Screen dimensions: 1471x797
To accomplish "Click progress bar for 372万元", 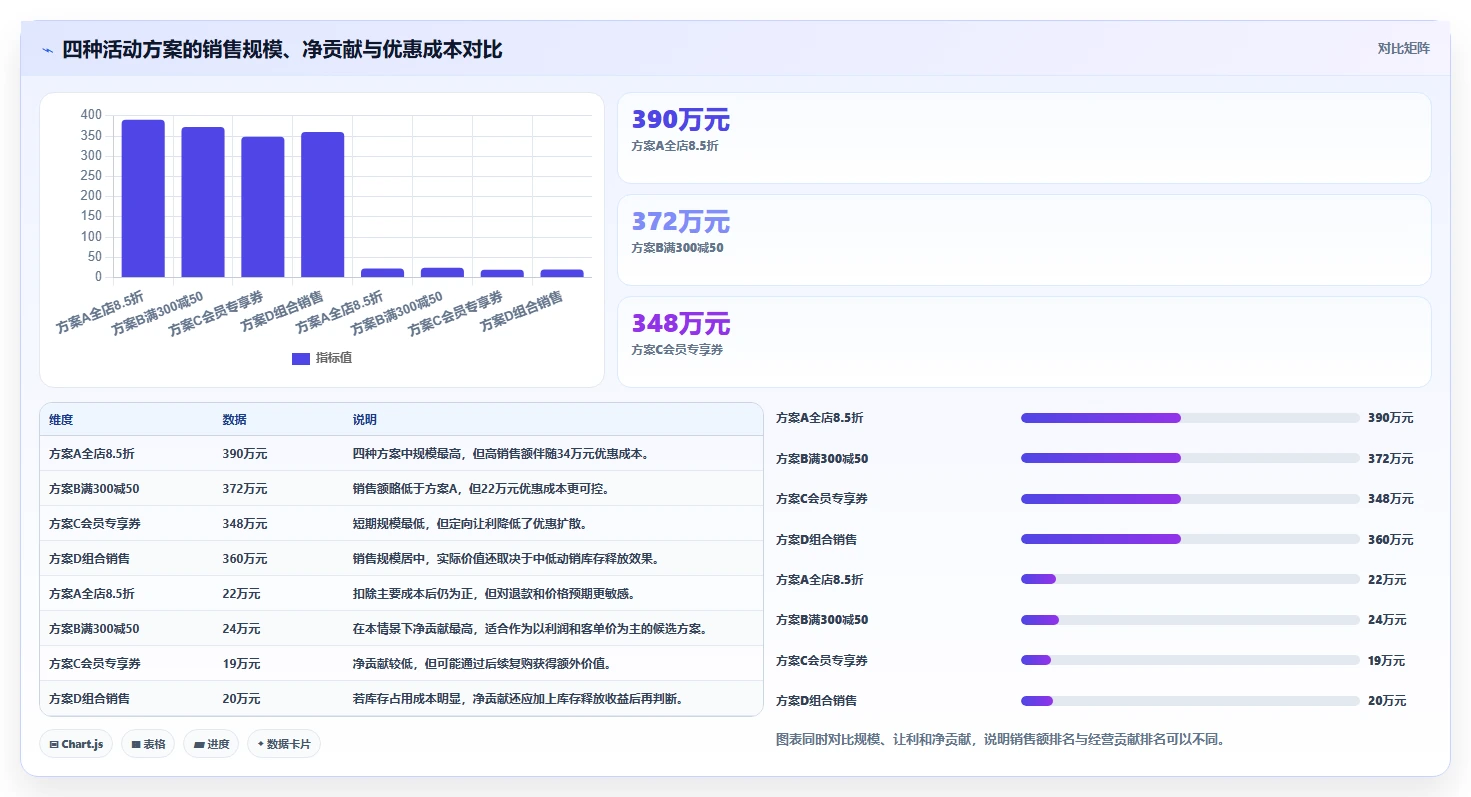I will coord(1190,458).
